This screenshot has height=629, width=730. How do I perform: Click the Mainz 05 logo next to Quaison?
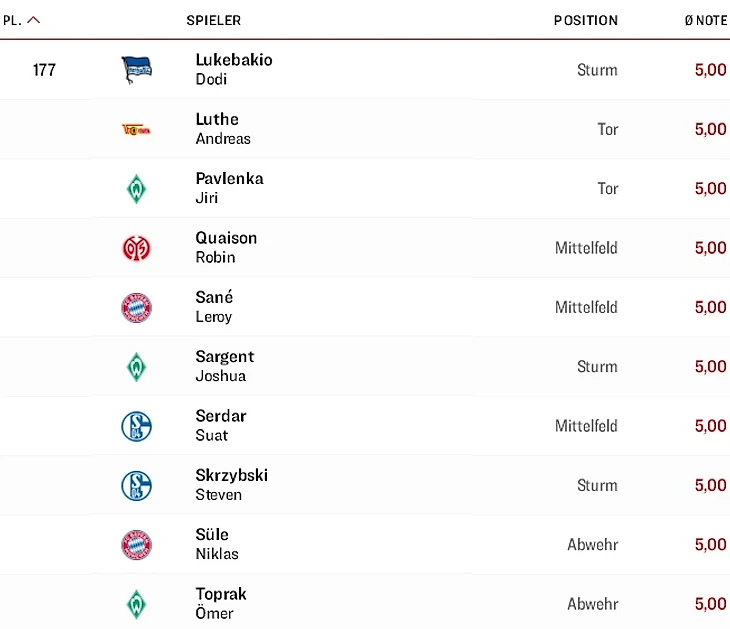pyautogui.click(x=136, y=248)
